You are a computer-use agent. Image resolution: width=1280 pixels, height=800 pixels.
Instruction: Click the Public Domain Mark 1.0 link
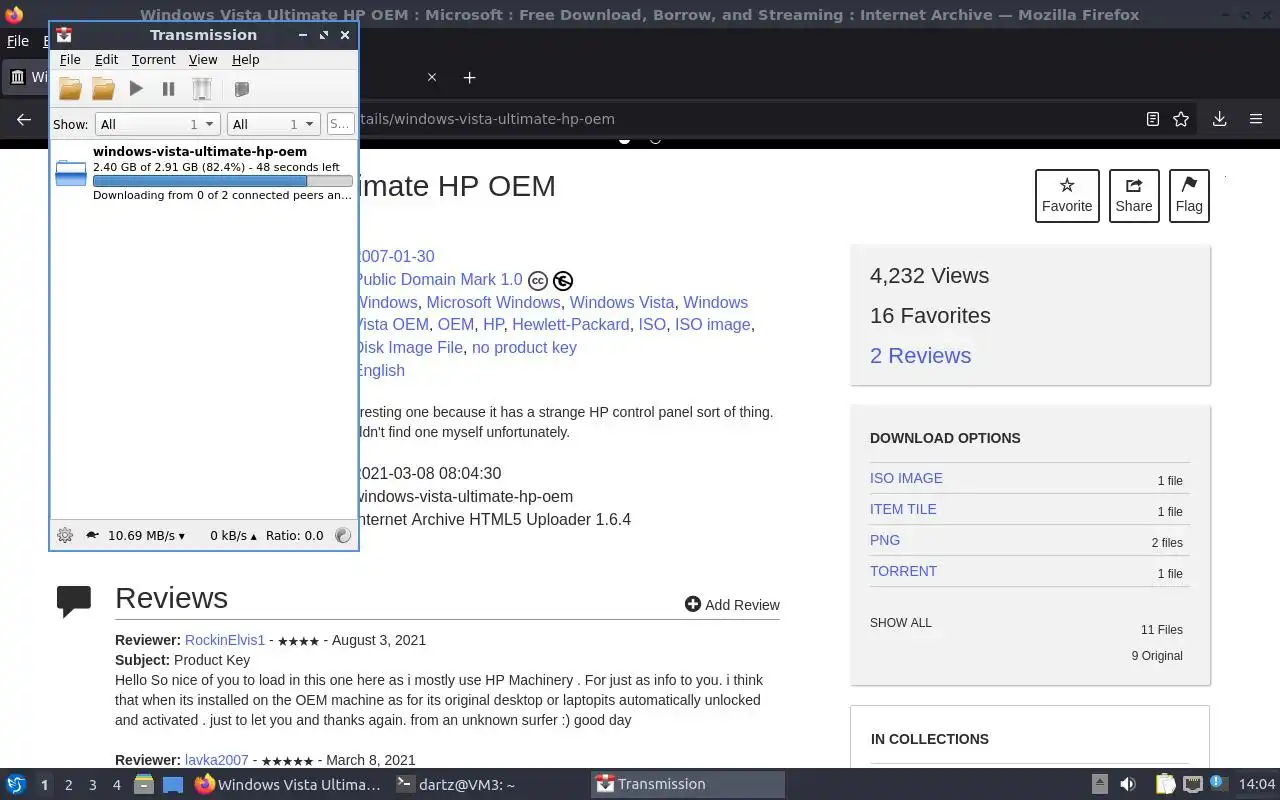point(439,279)
